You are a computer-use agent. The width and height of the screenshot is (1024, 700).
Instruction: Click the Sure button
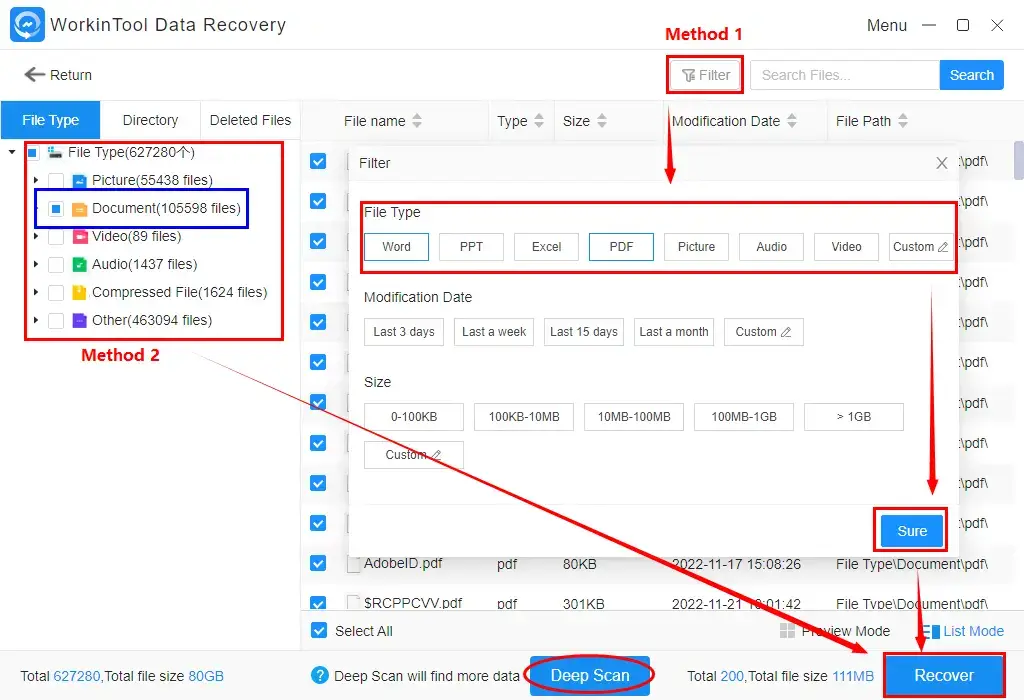[x=912, y=531]
